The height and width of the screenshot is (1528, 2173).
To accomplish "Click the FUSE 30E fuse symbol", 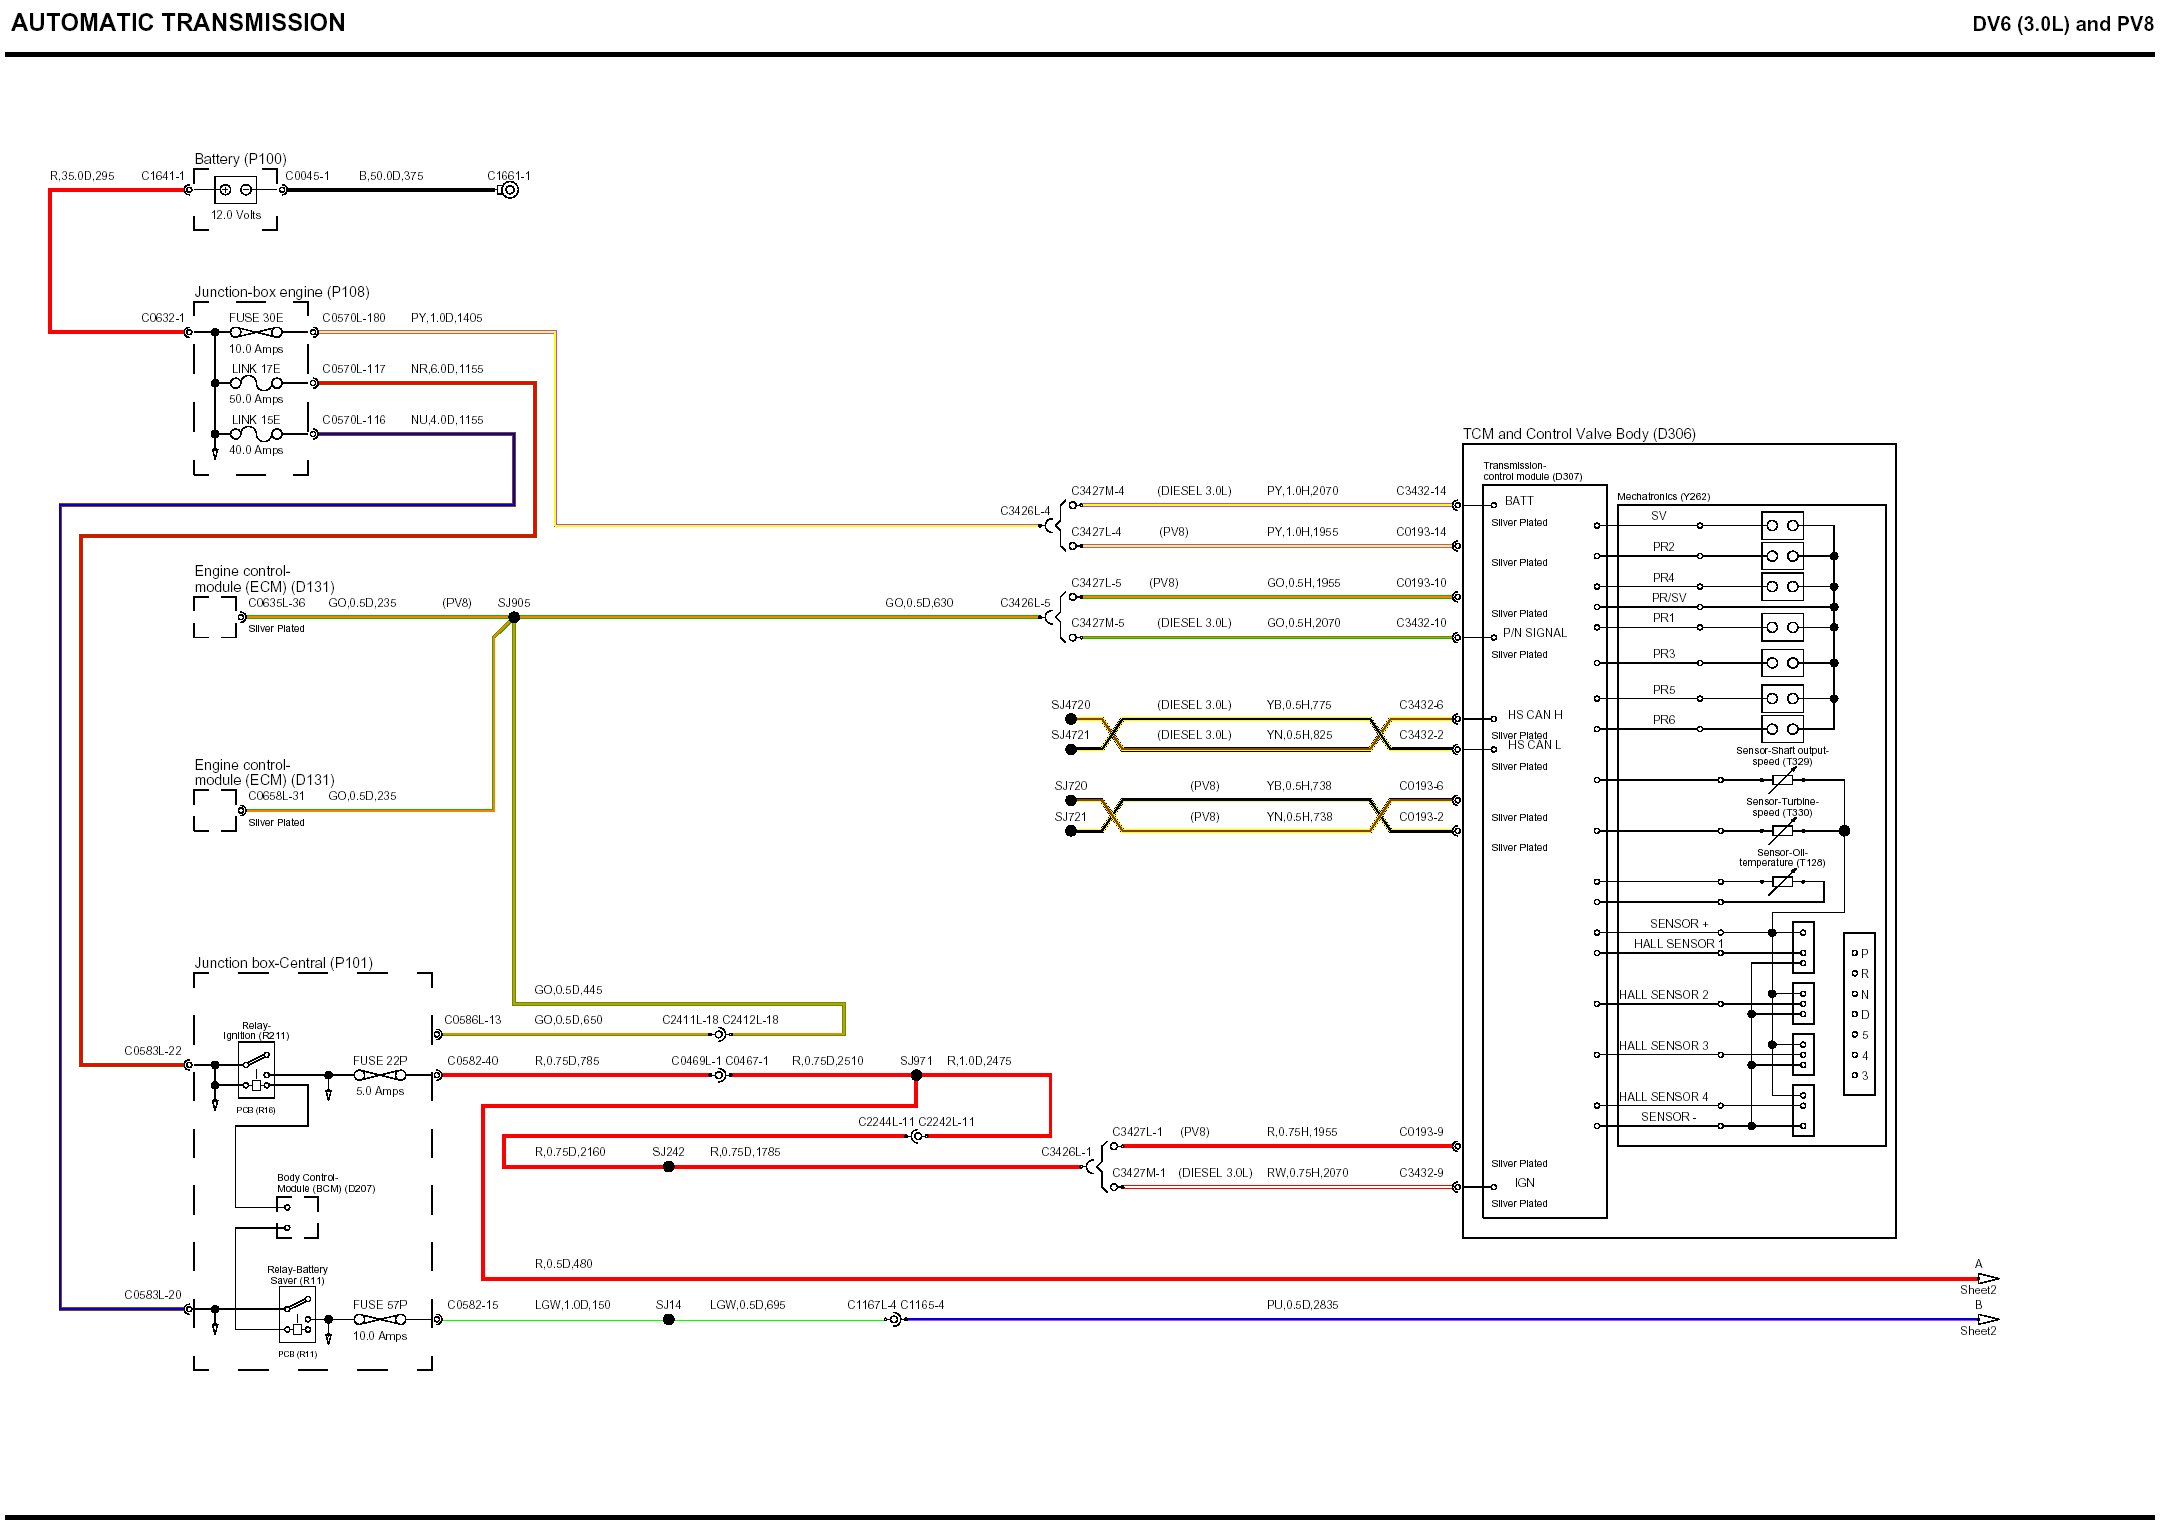I will pyautogui.click(x=256, y=332).
